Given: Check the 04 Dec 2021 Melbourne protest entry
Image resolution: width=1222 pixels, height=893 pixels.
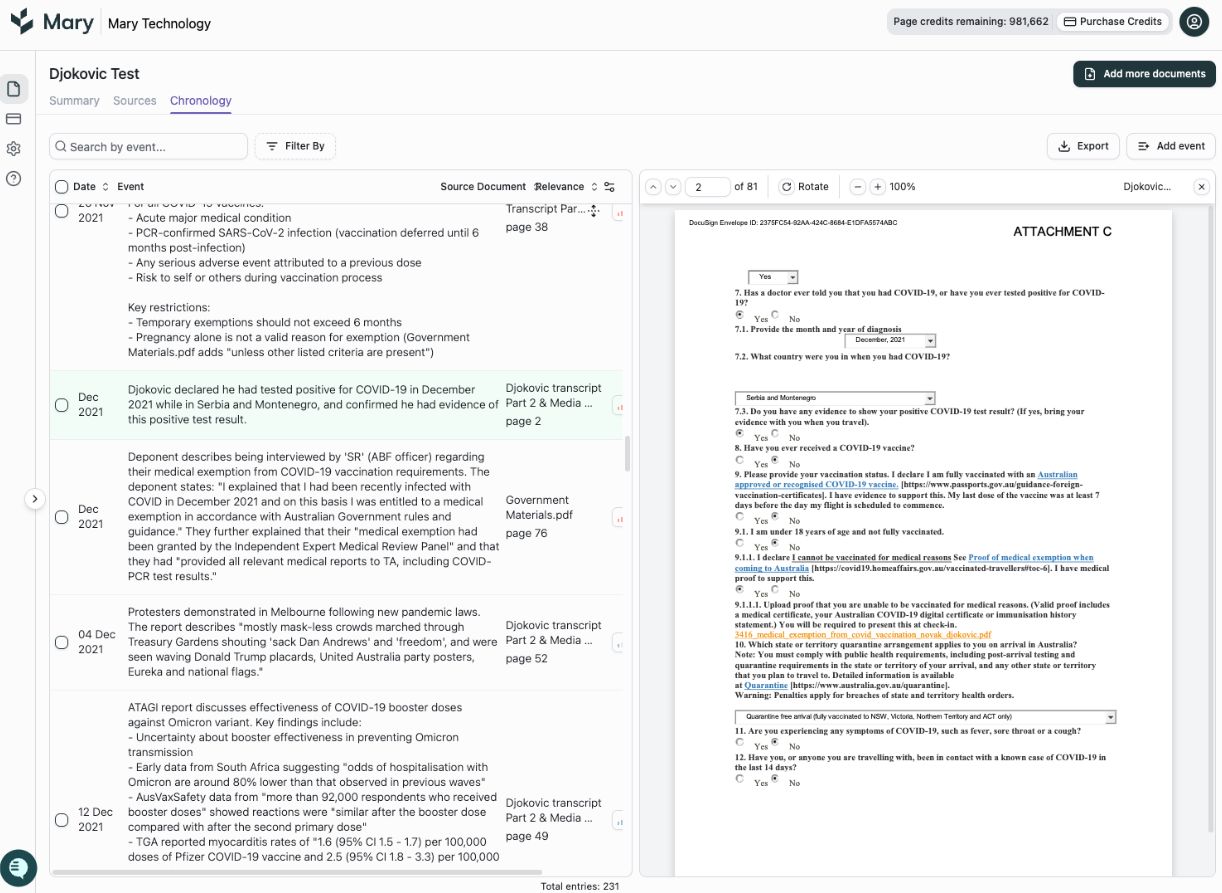Looking at the screenshot, I should click(x=61, y=645).
